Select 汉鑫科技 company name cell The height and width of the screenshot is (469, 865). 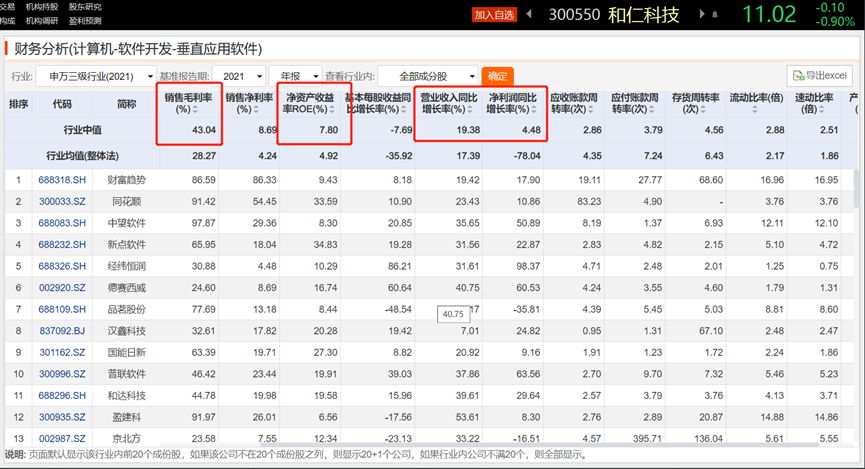click(127, 331)
